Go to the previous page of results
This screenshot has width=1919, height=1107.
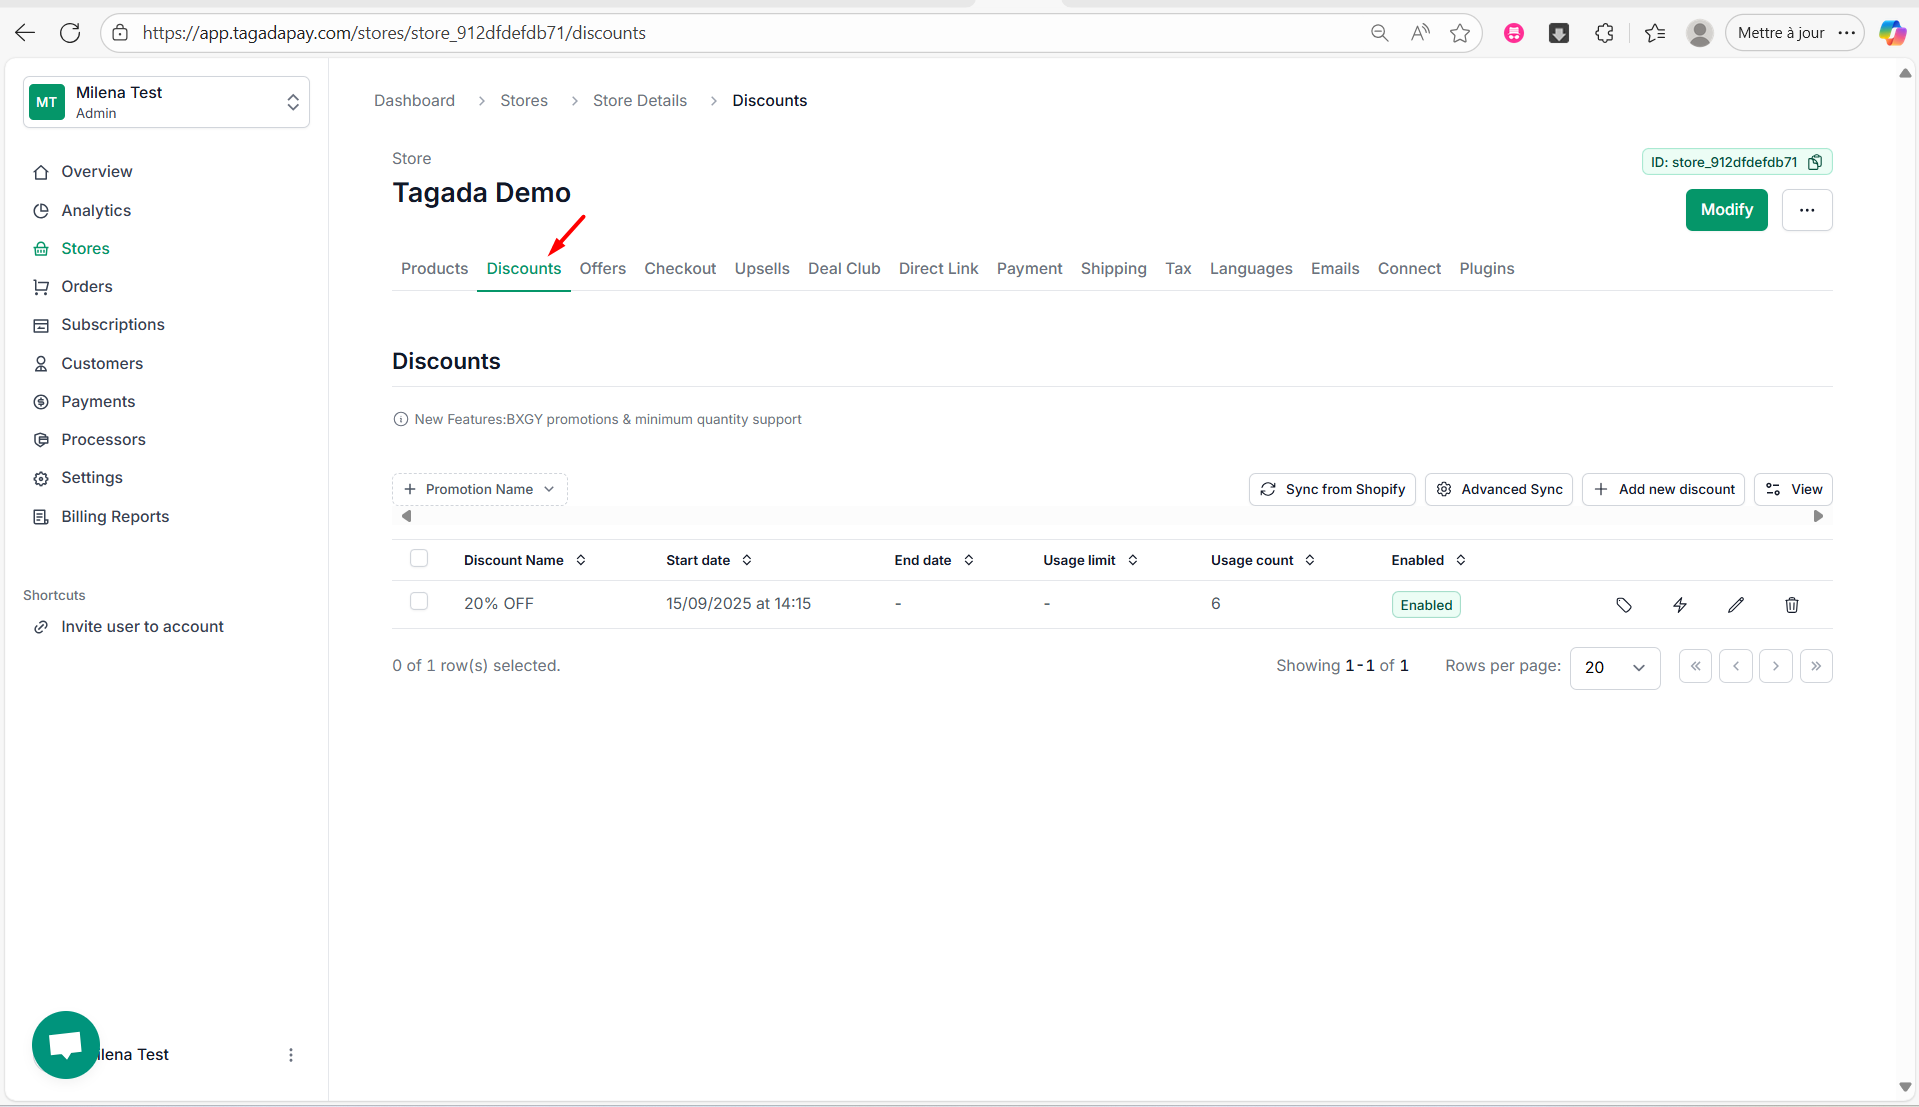(1736, 666)
